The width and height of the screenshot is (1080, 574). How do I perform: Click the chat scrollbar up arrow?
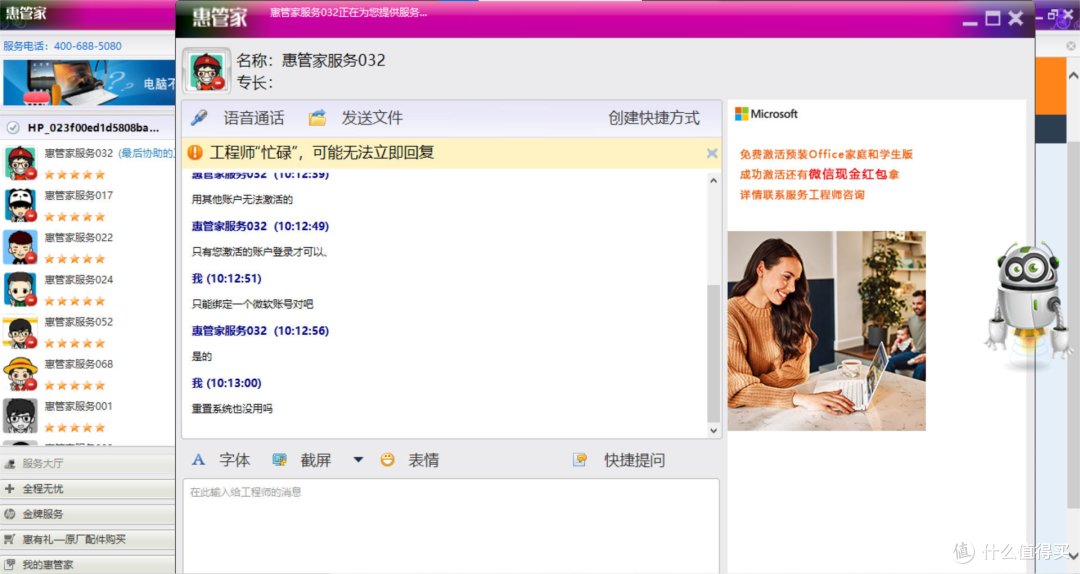[x=714, y=181]
